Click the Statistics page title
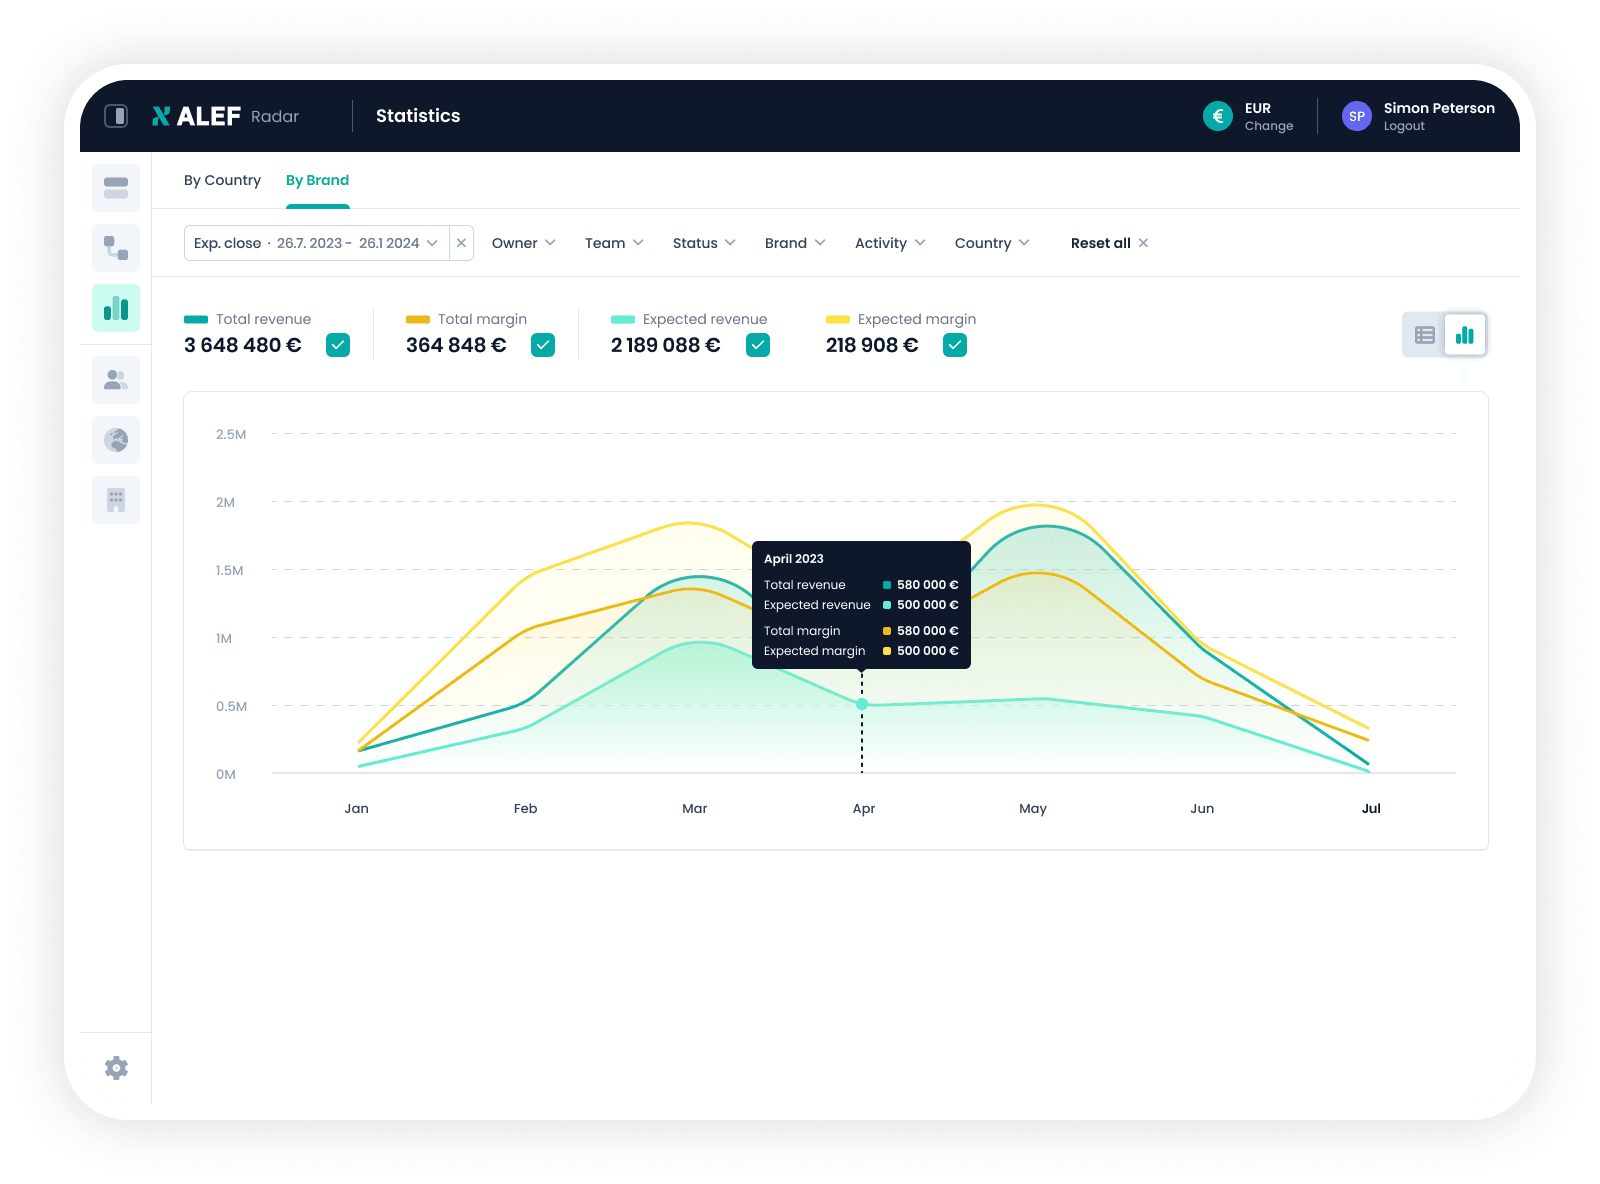The image size is (1600, 1184). (418, 116)
